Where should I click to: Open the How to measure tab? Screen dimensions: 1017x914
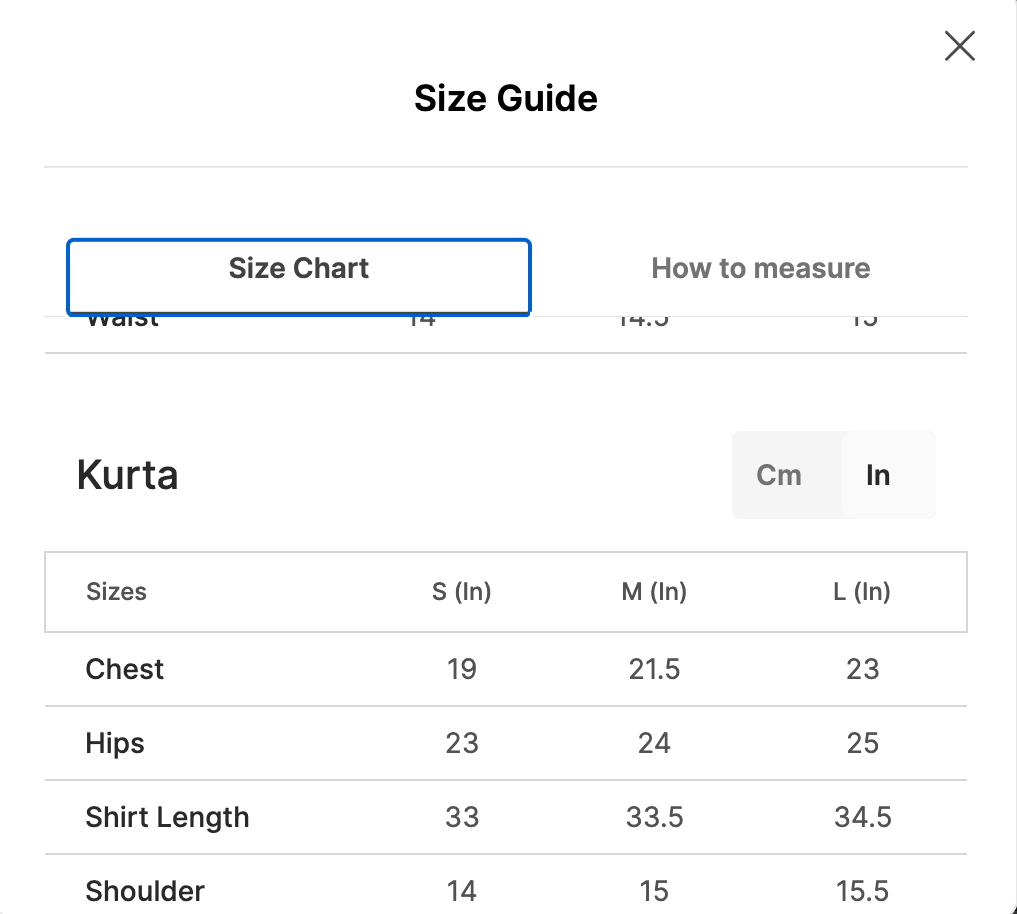[760, 269]
